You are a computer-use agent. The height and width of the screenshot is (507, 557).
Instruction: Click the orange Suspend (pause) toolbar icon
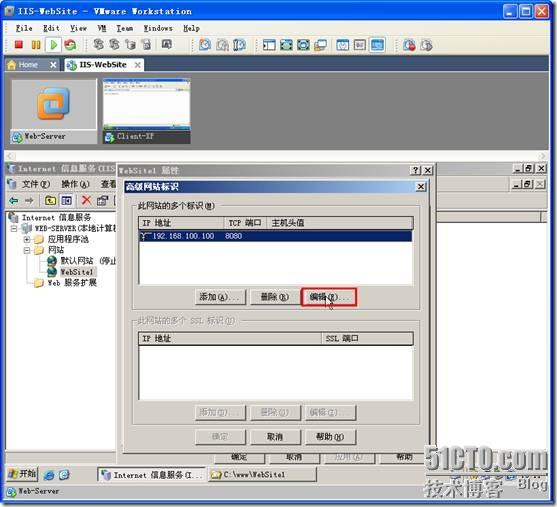[36, 45]
